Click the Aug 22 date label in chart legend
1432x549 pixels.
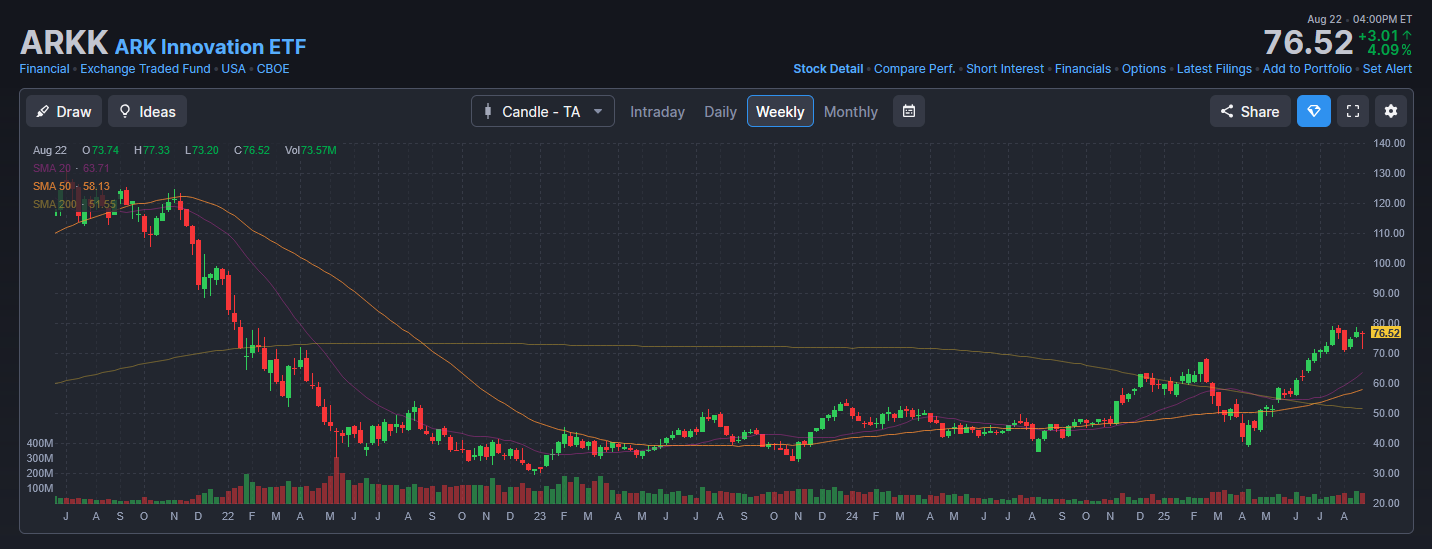(49, 150)
